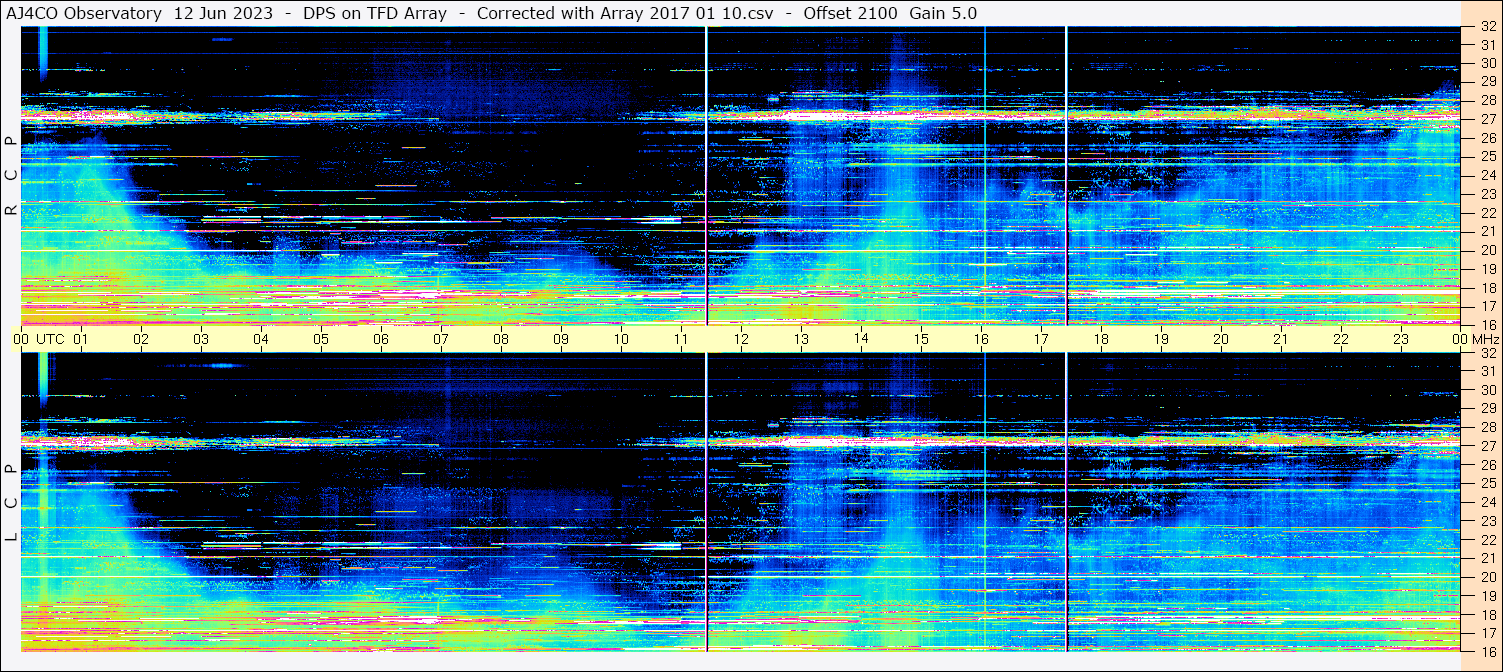Screen dimensions: 1503x672
Task: Click the "Offset 2100" header value
Action: [850, 13]
